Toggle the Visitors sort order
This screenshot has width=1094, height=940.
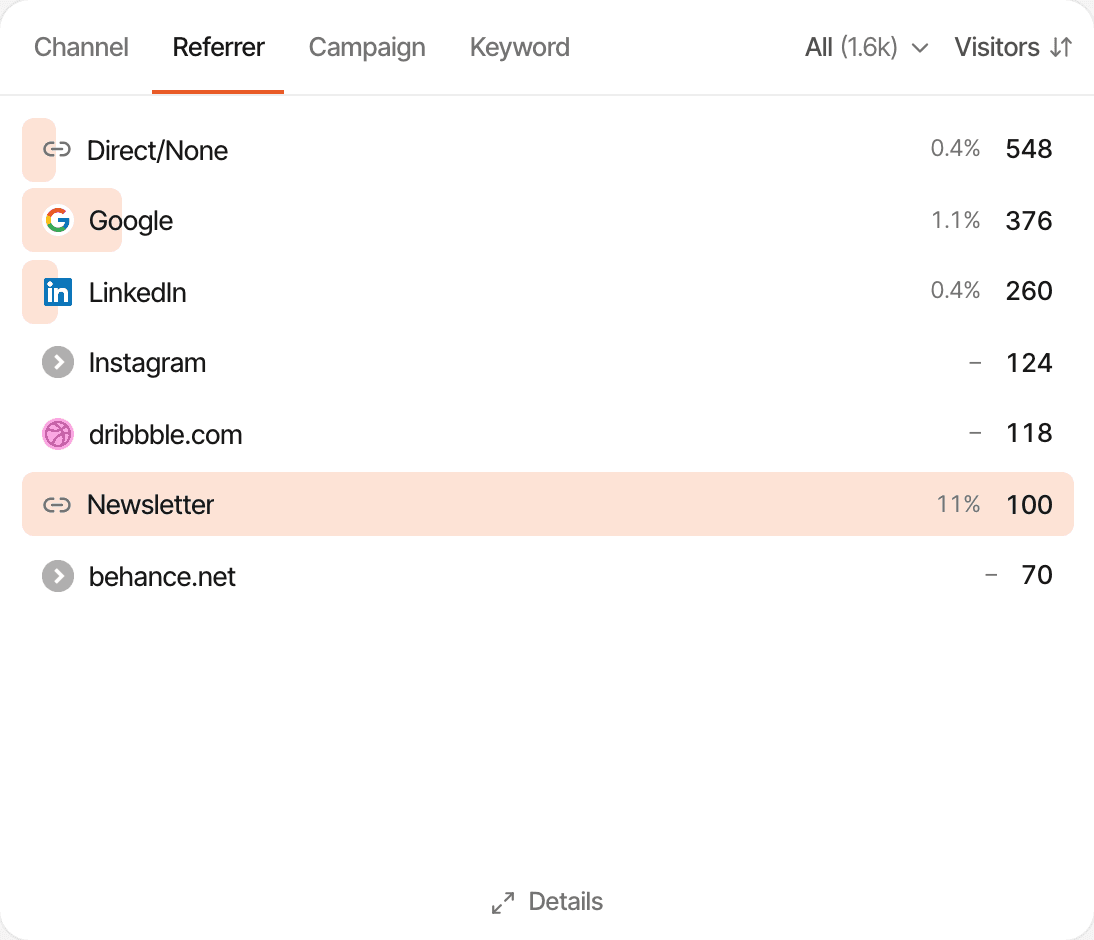[1013, 47]
